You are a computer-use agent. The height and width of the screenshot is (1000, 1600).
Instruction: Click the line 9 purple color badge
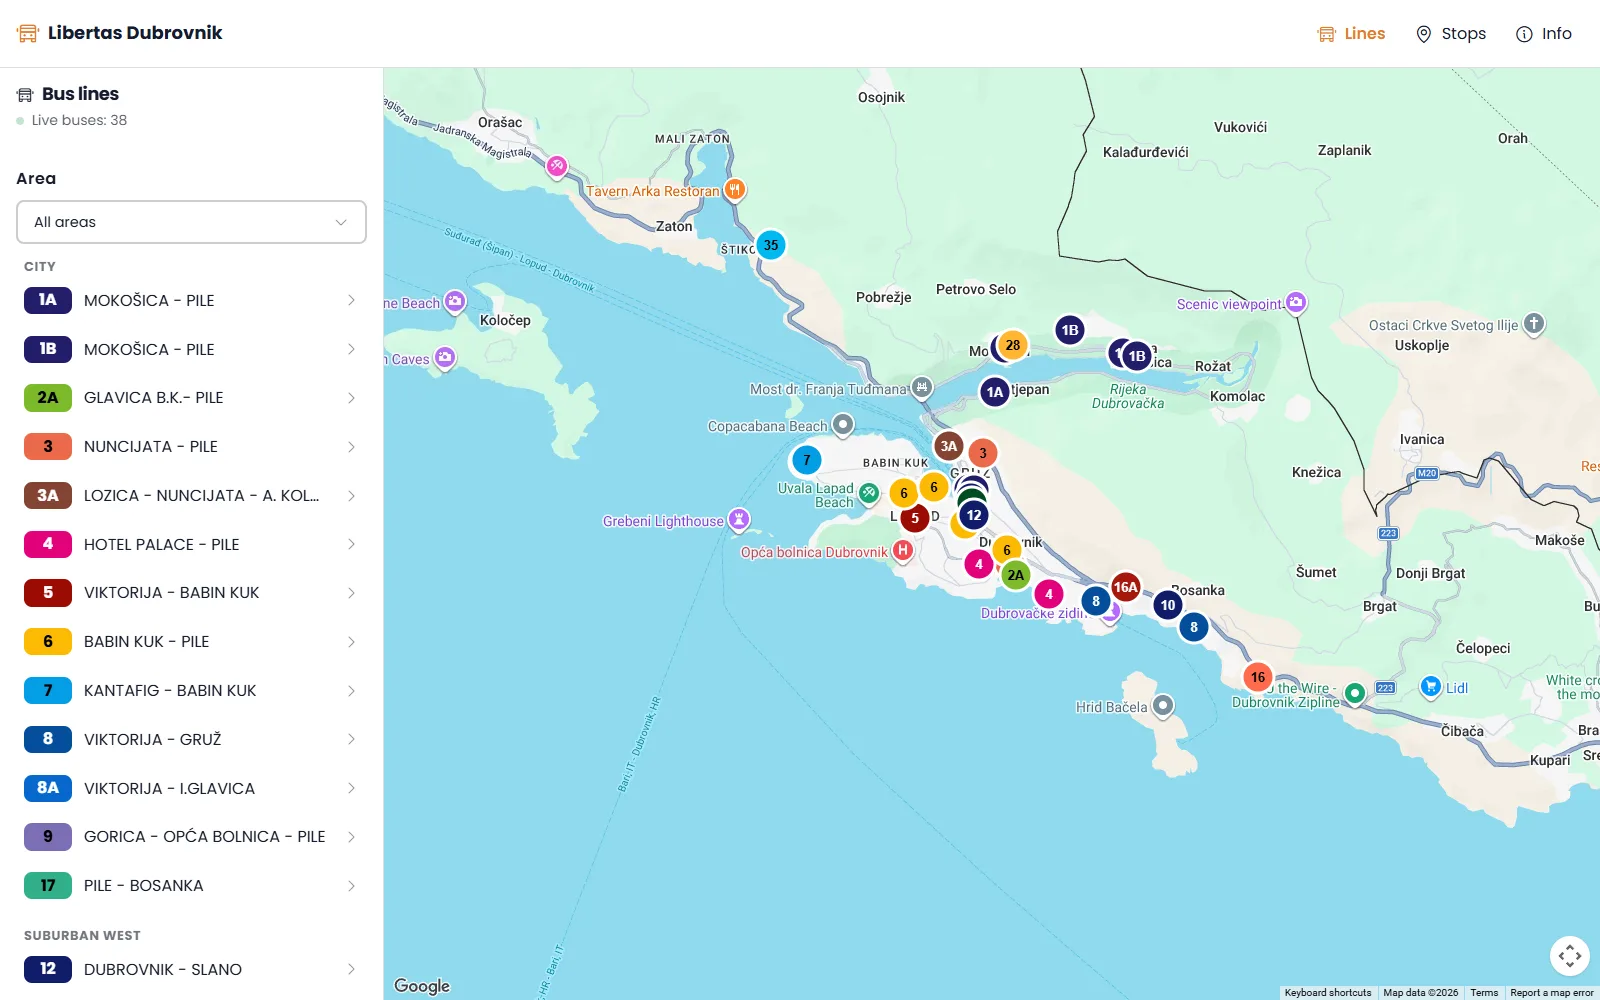pyautogui.click(x=48, y=837)
